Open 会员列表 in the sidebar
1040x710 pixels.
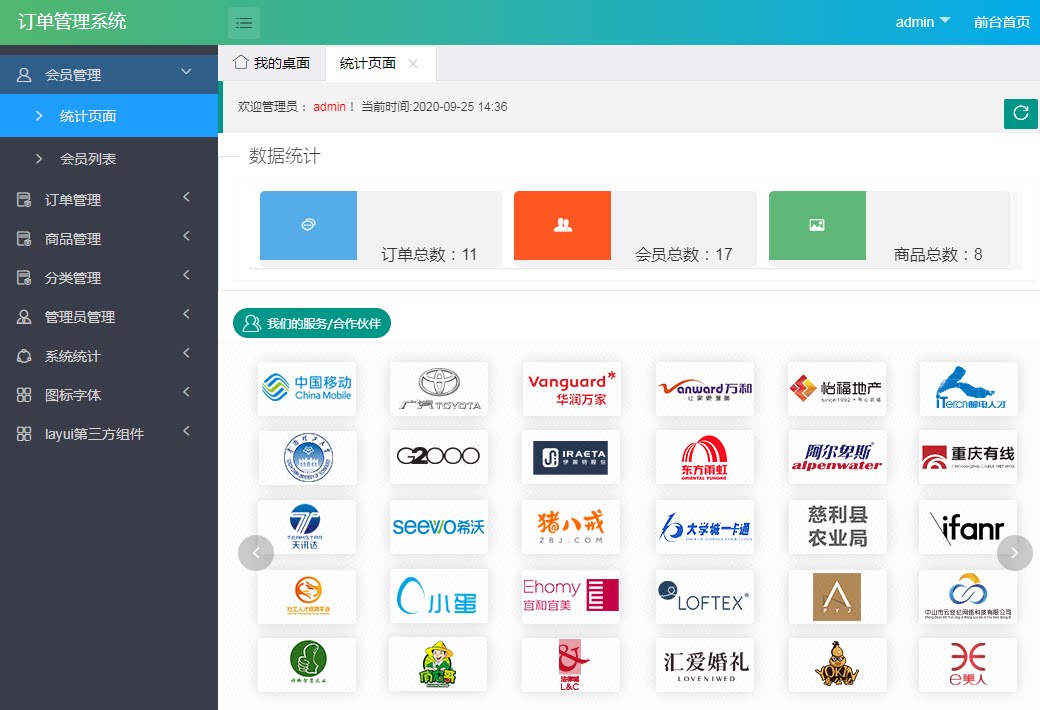pos(109,159)
